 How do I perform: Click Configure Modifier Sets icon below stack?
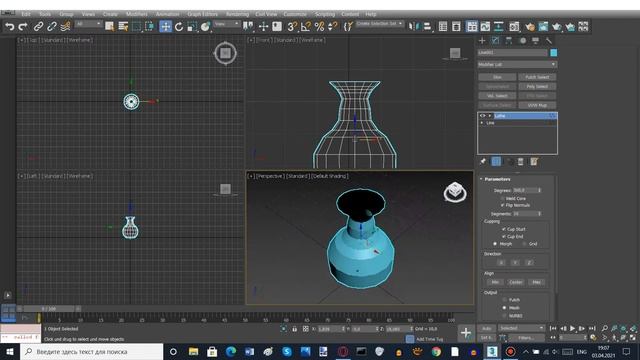534,162
